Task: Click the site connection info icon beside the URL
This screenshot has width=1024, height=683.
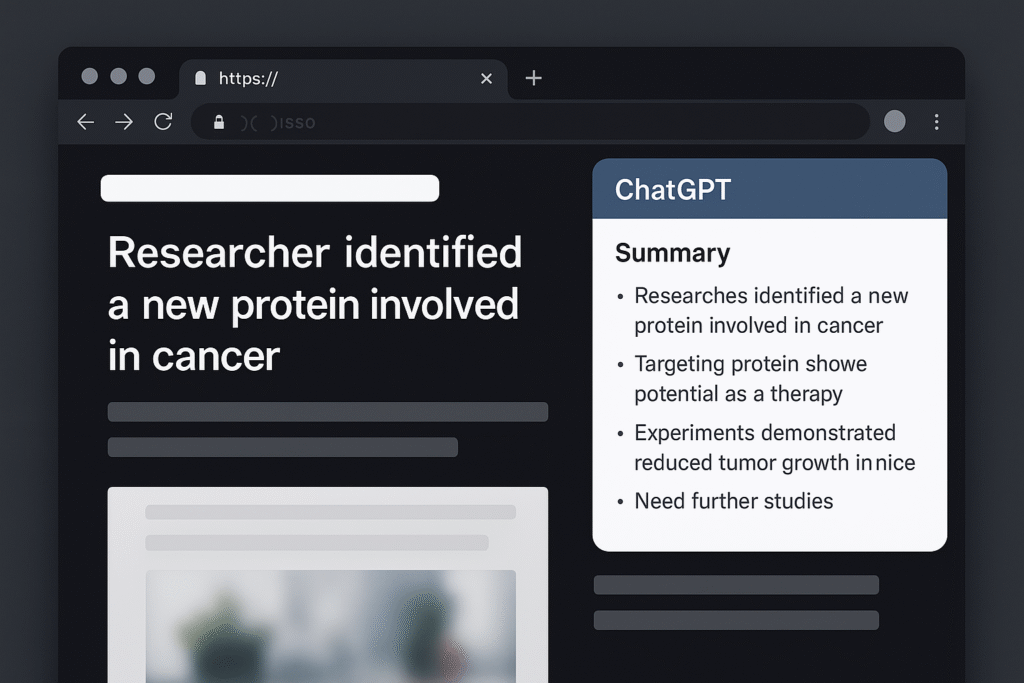Action: click(219, 121)
